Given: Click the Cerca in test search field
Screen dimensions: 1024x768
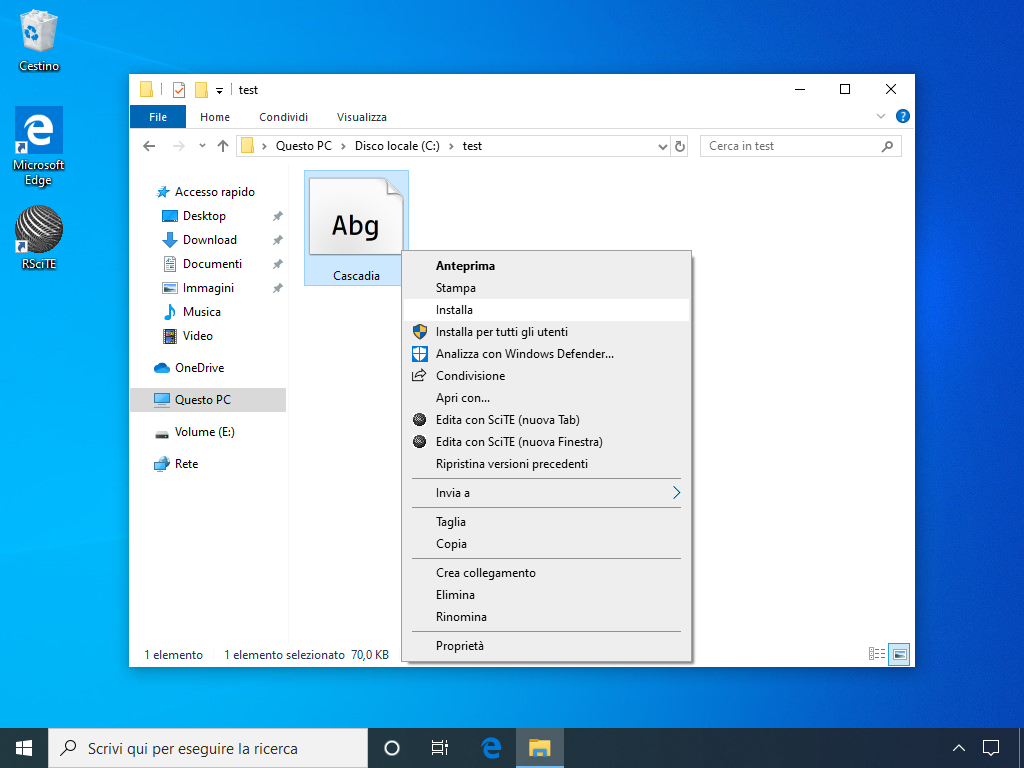Looking at the screenshot, I should tap(790, 146).
